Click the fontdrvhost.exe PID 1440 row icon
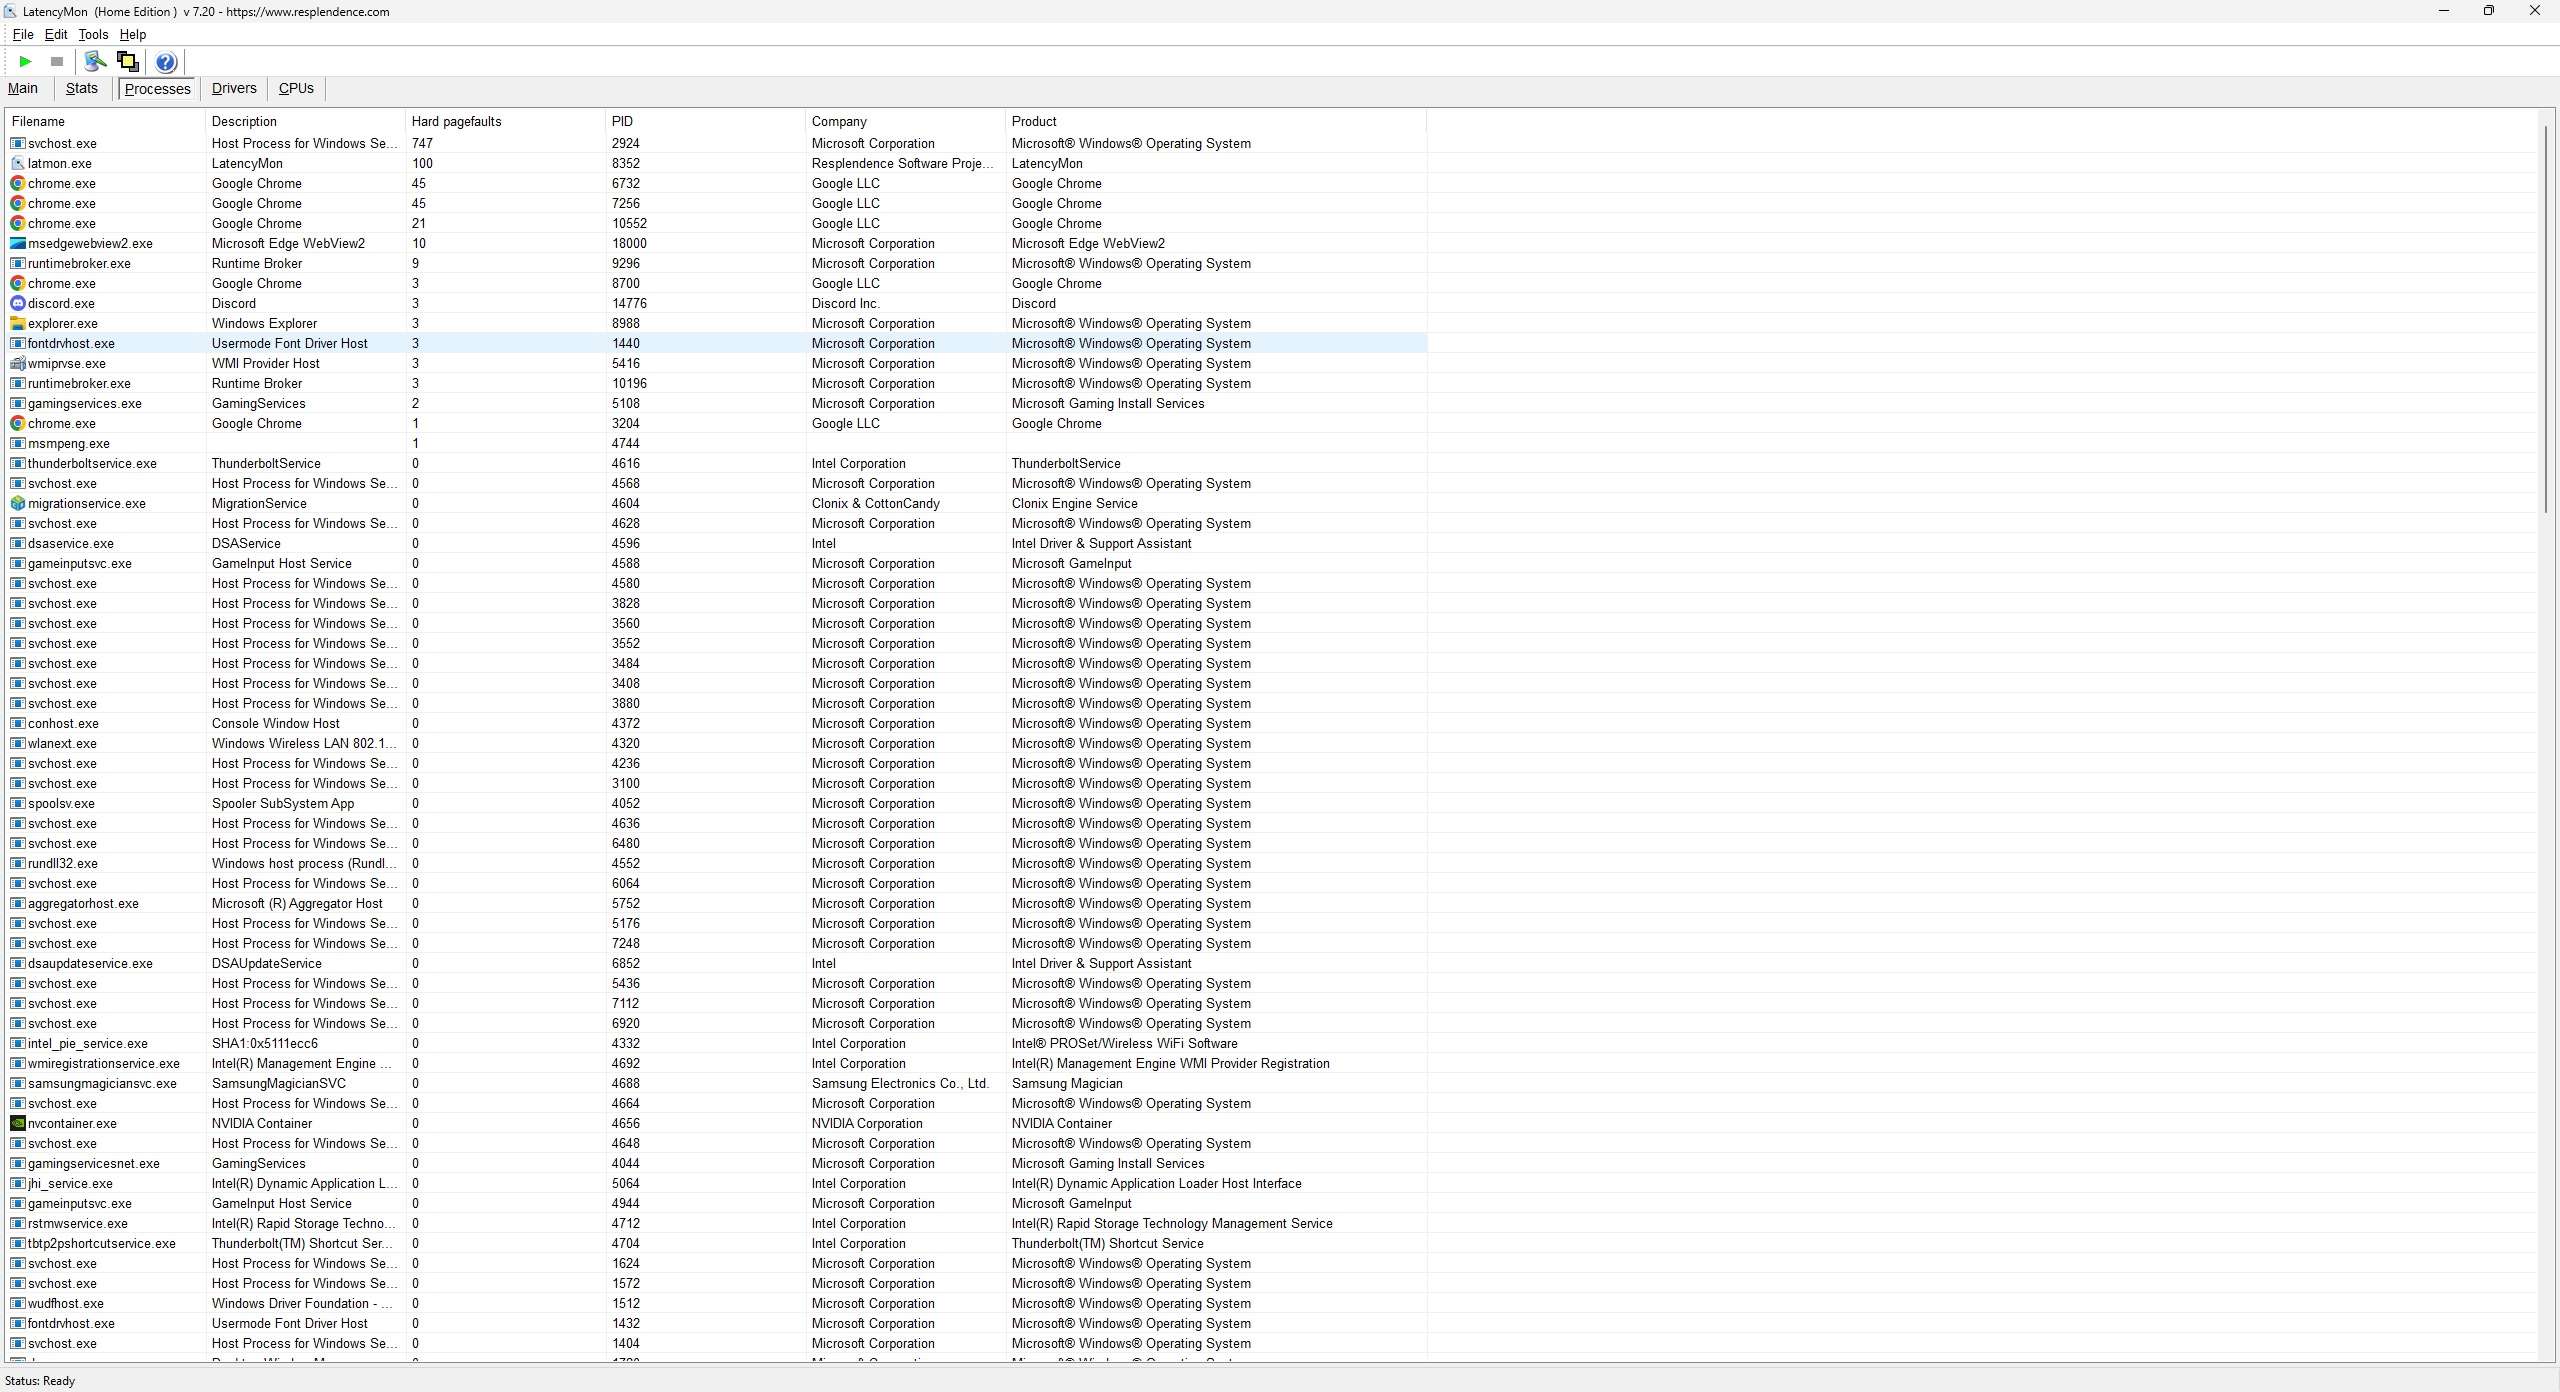Image resolution: width=2560 pixels, height=1392 pixels. (18, 343)
